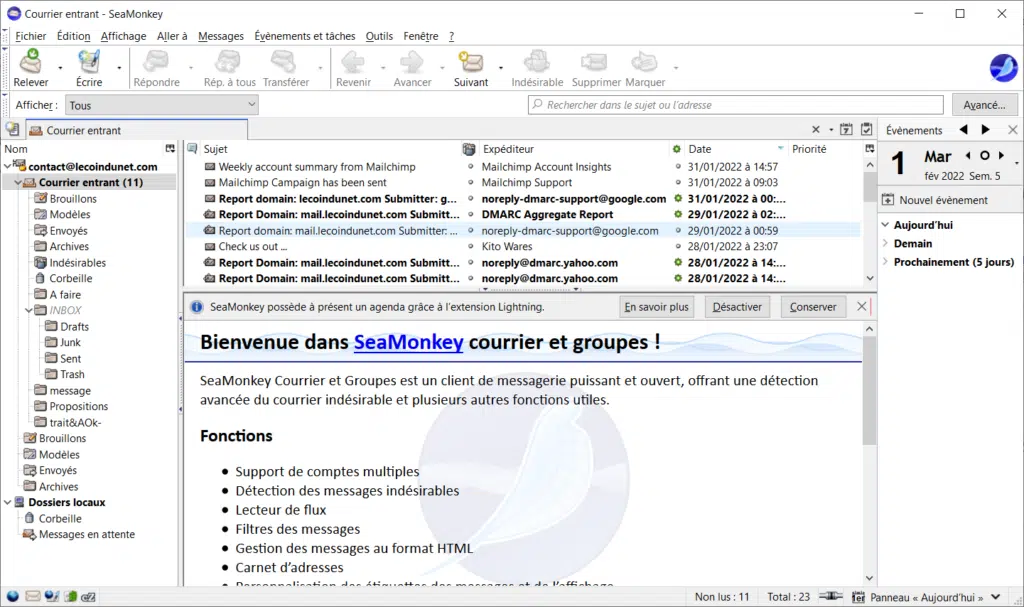Open the Évènements et tâches menu
Image resolution: width=1024 pixels, height=607 pixels.
coord(305,36)
